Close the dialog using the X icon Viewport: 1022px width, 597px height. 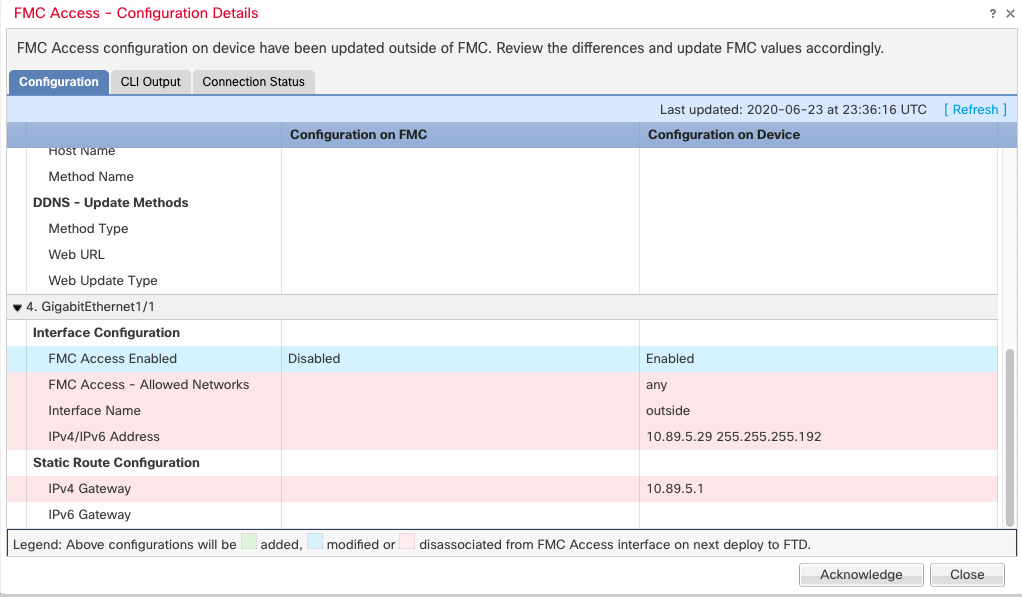pos(1009,14)
